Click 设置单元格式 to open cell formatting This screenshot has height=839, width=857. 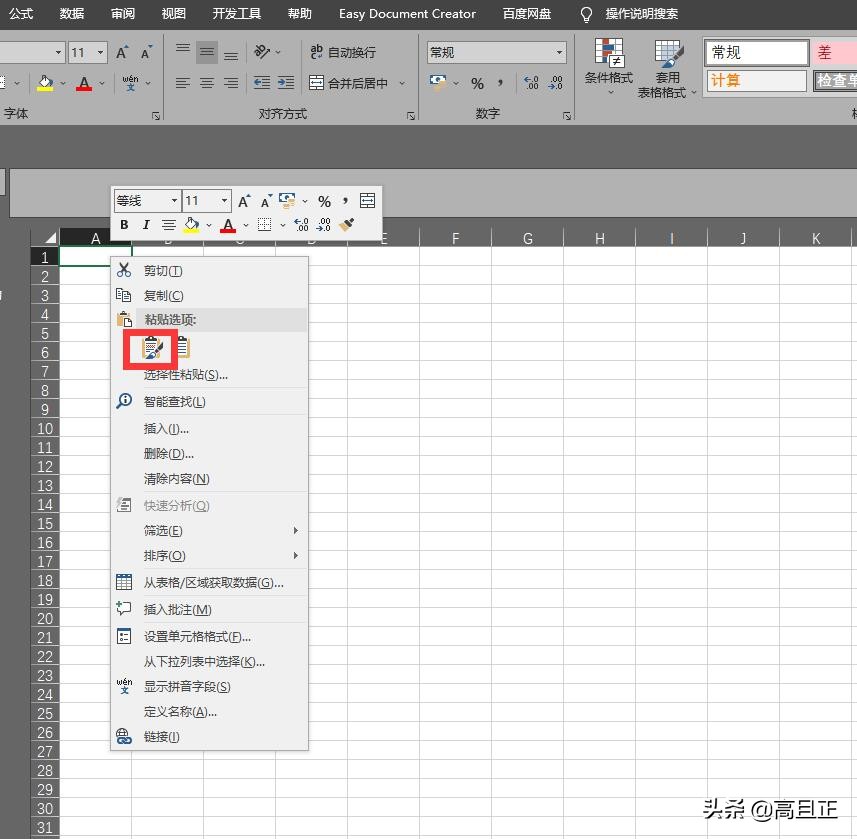point(194,636)
